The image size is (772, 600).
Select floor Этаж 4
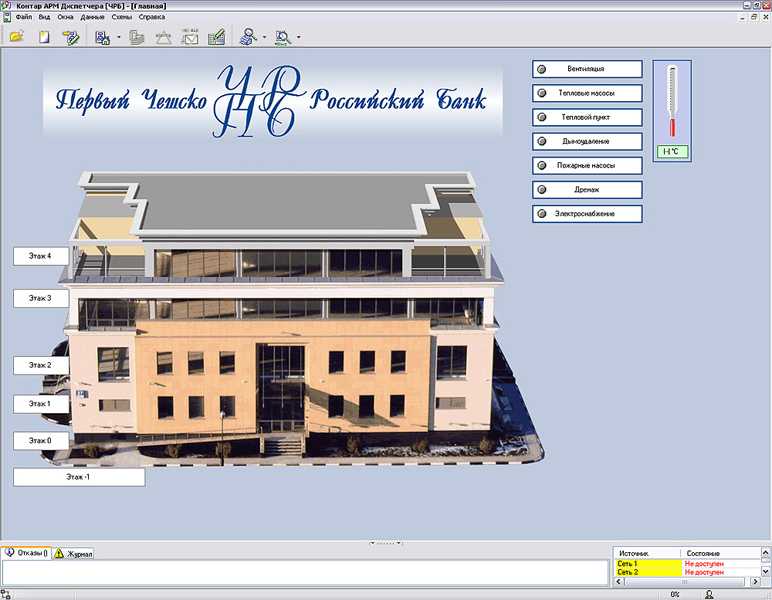41,256
